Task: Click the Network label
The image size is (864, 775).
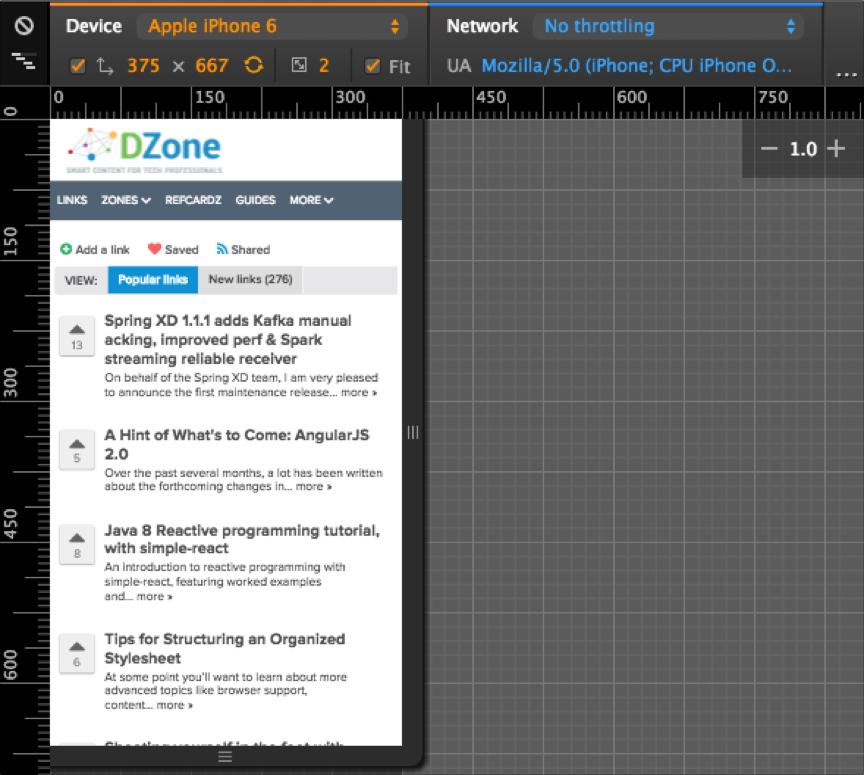Action: (x=482, y=26)
